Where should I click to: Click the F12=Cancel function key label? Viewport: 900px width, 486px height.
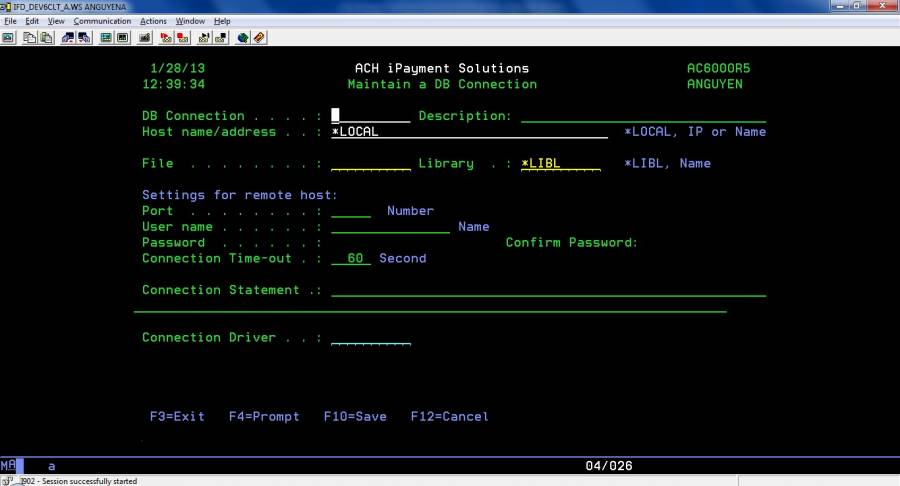pyautogui.click(x=449, y=416)
